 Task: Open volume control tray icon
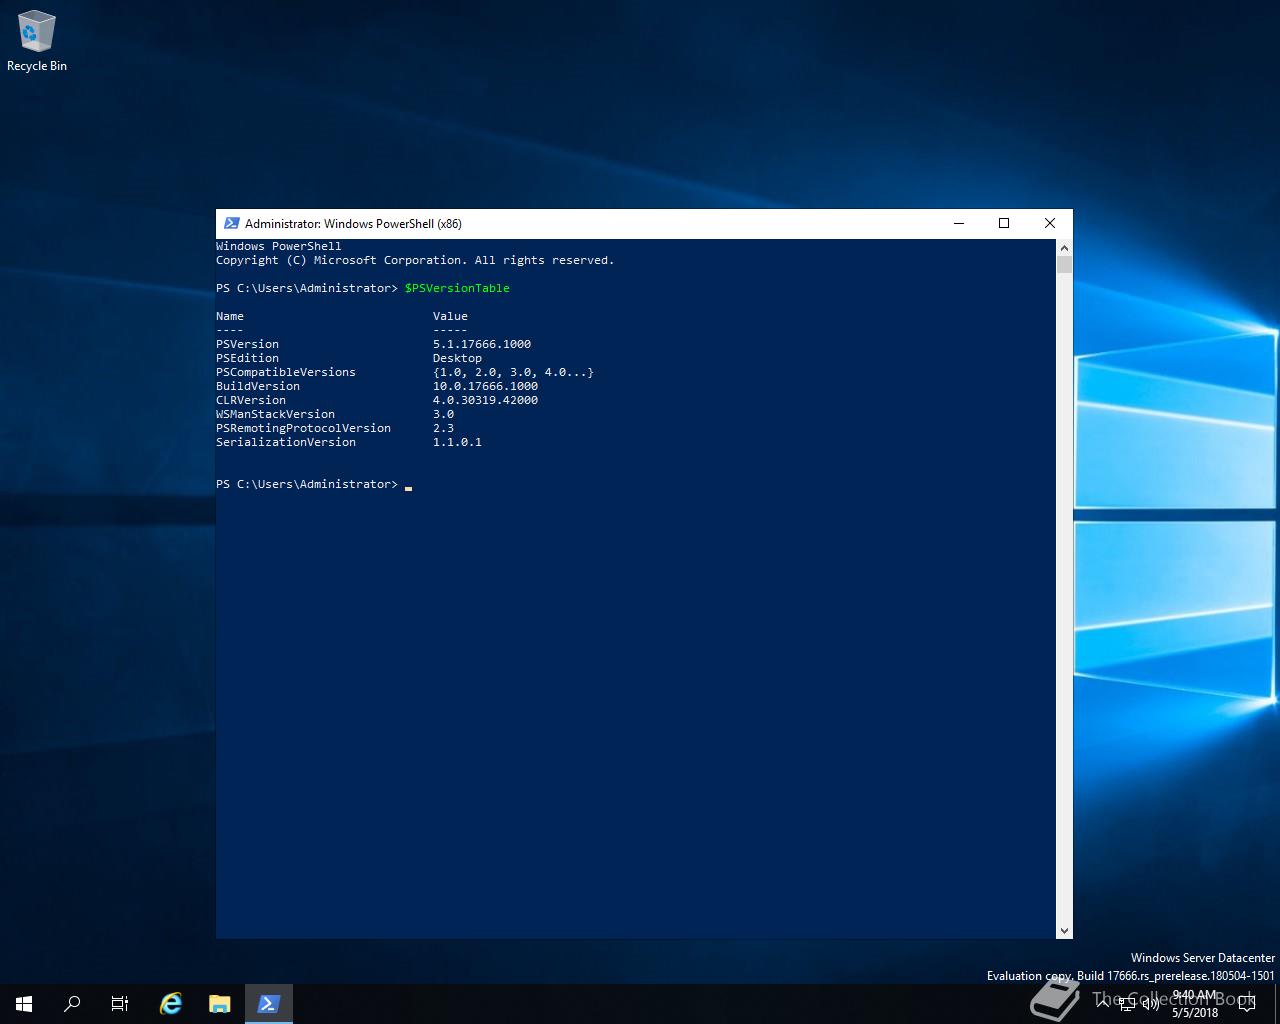click(1150, 1004)
